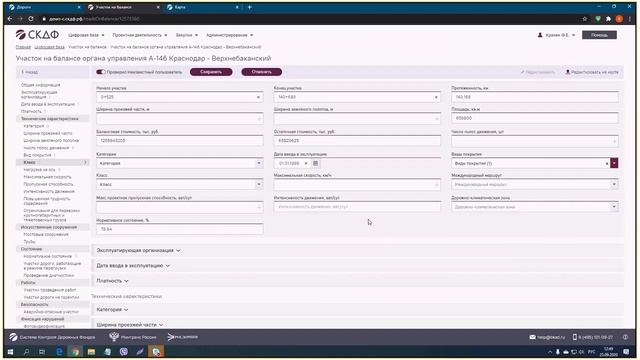
Task: Reload the browser page
Action: [x=31, y=19]
